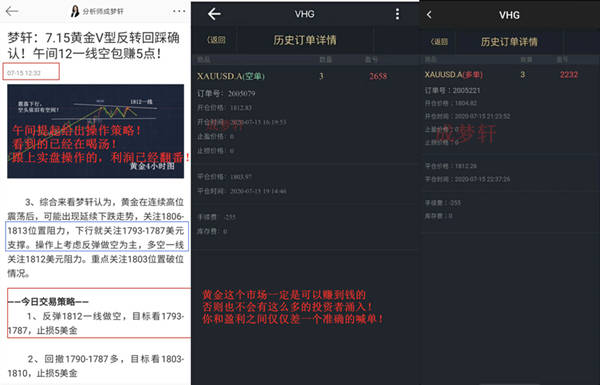Tap the back arrow in the article panel
The width and height of the screenshot is (600, 385).
[x=11, y=11]
